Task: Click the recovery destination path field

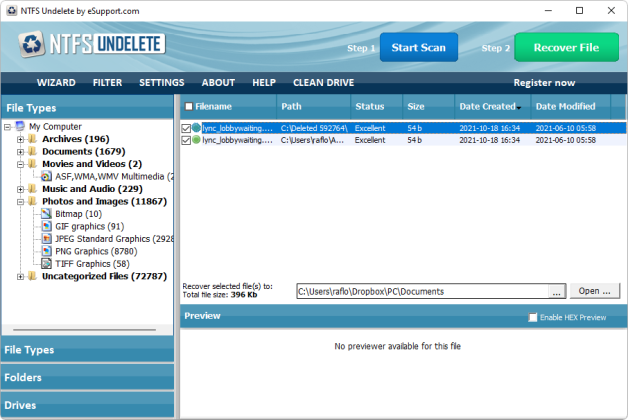Action: click(423, 291)
